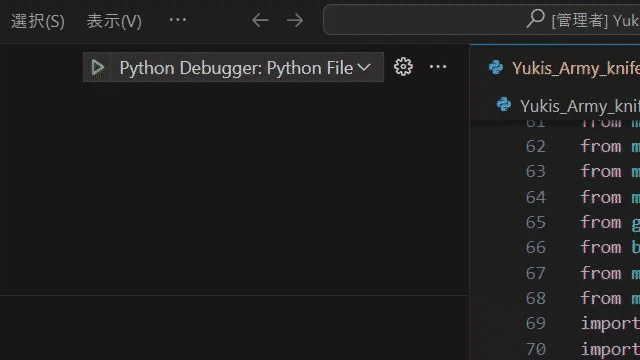640x360 pixels.
Task: Open launch.json via gear icon
Action: (x=403, y=67)
